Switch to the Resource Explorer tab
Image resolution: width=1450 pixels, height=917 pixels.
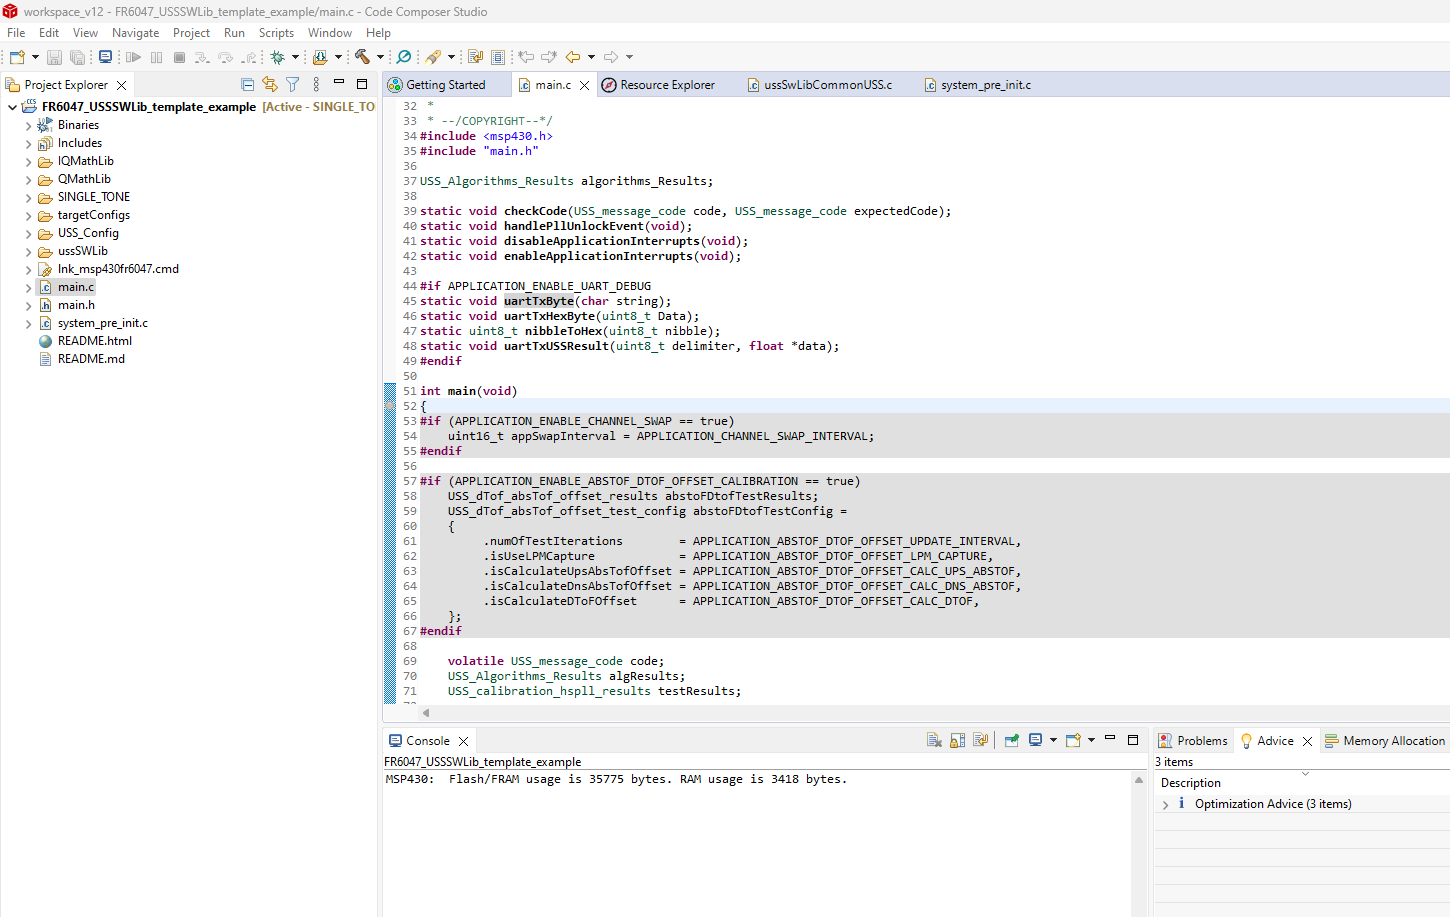coord(658,85)
